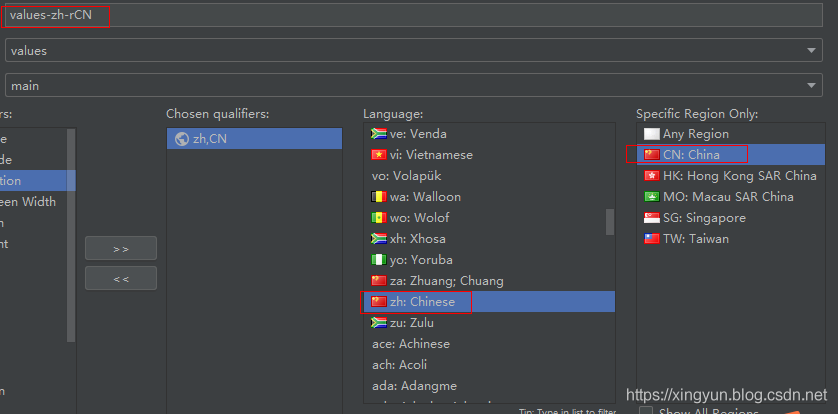This screenshot has height=414, width=838.
Task: Select CN: China region entry
Action: pos(690,155)
